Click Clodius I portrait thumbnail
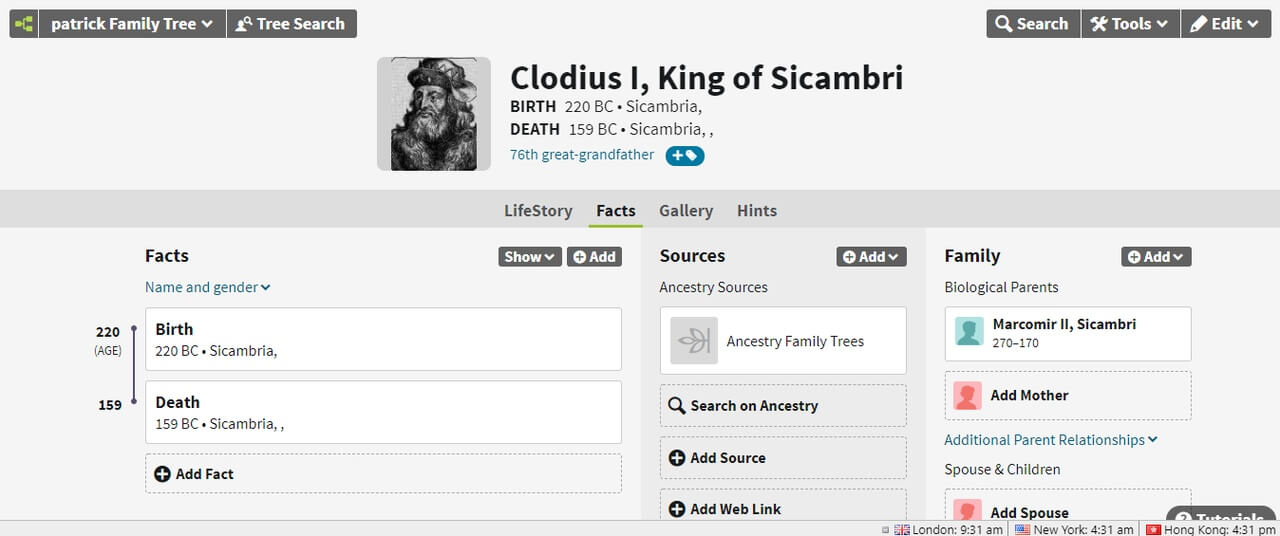 click(x=434, y=114)
